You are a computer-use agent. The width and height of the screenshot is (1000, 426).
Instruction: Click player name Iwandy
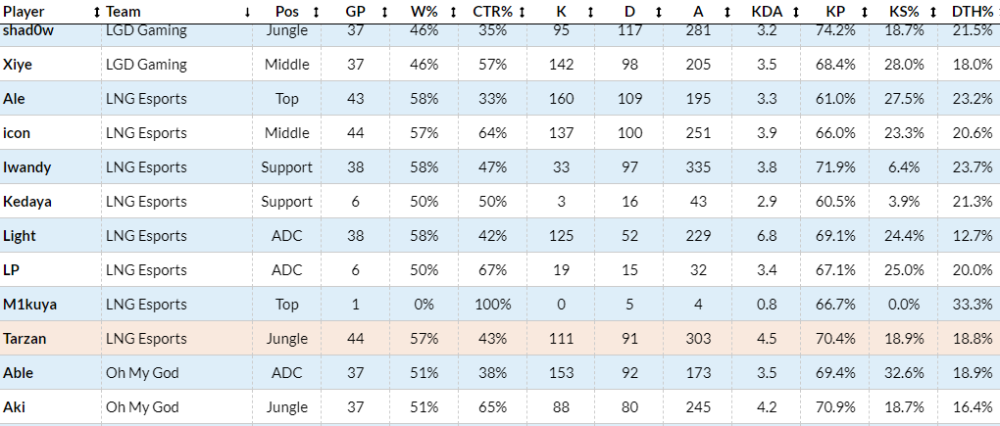coord(27,167)
